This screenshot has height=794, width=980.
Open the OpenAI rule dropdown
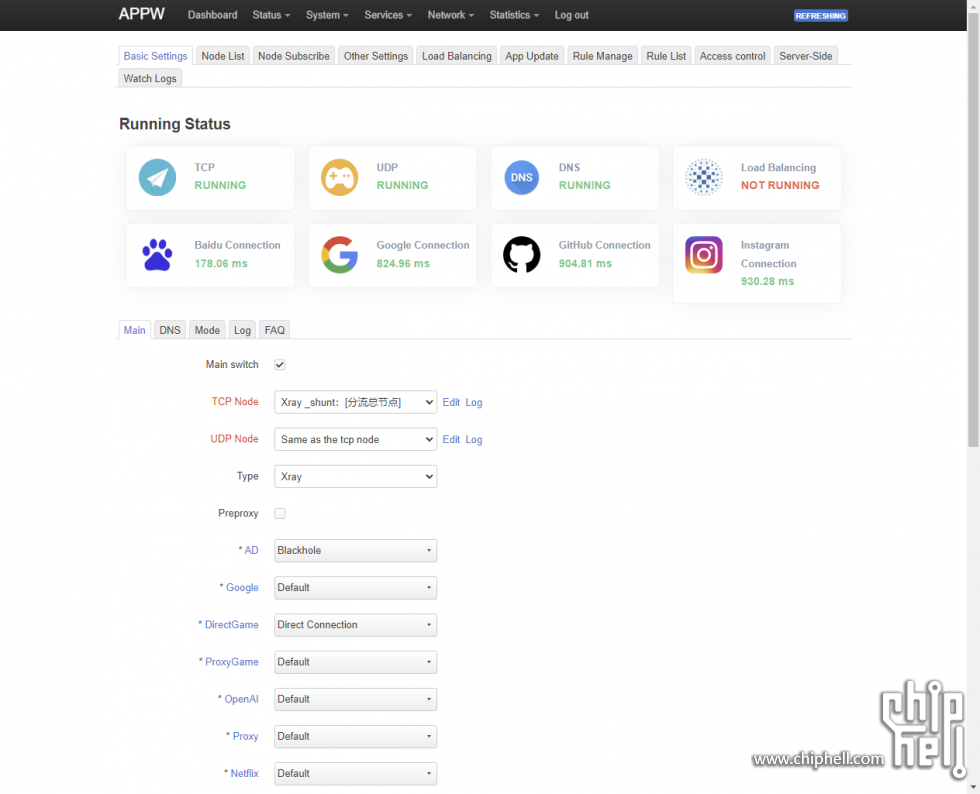click(x=356, y=700)
